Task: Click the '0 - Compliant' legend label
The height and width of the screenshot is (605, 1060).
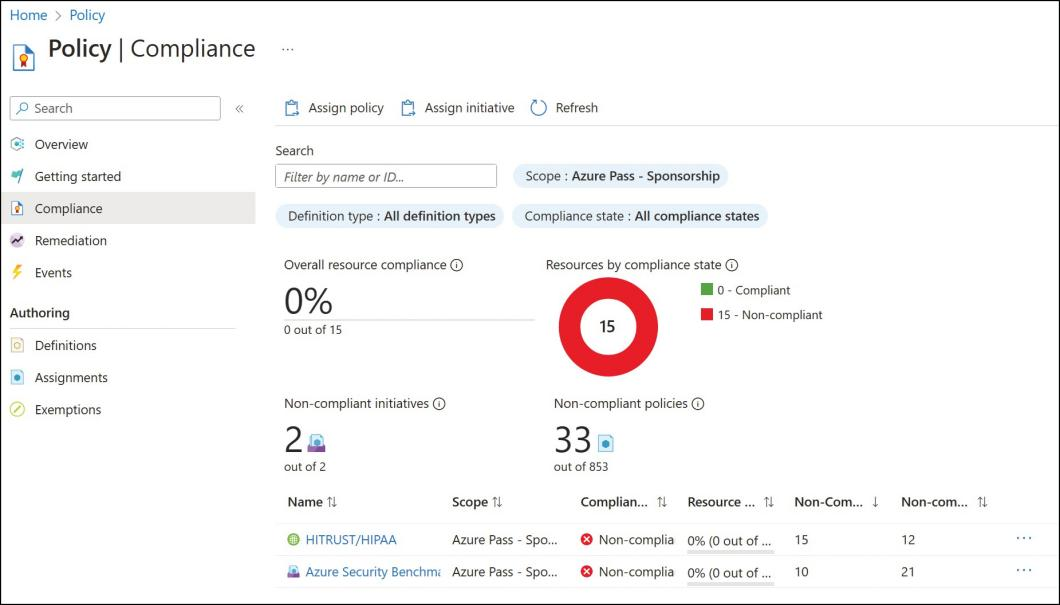Action: 754,291
